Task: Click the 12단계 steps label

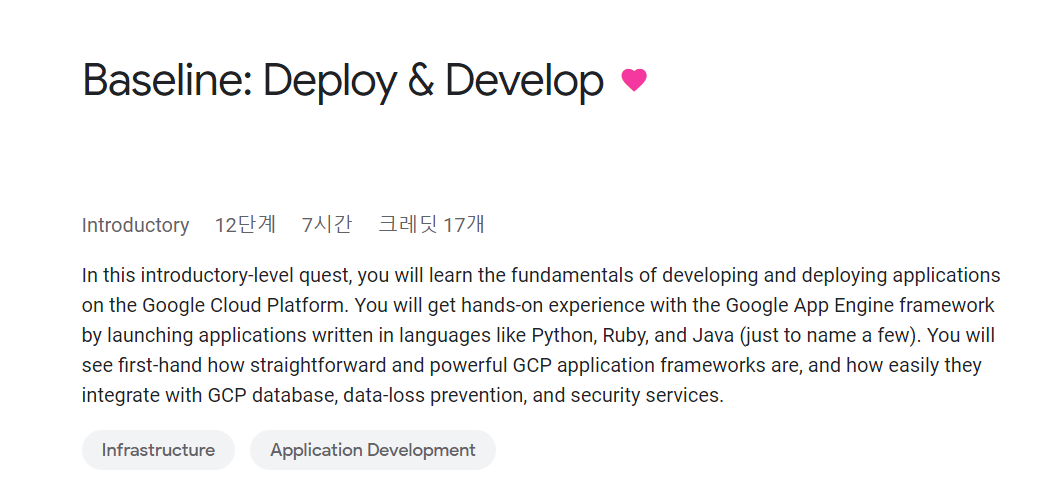Action: [245, 224]
